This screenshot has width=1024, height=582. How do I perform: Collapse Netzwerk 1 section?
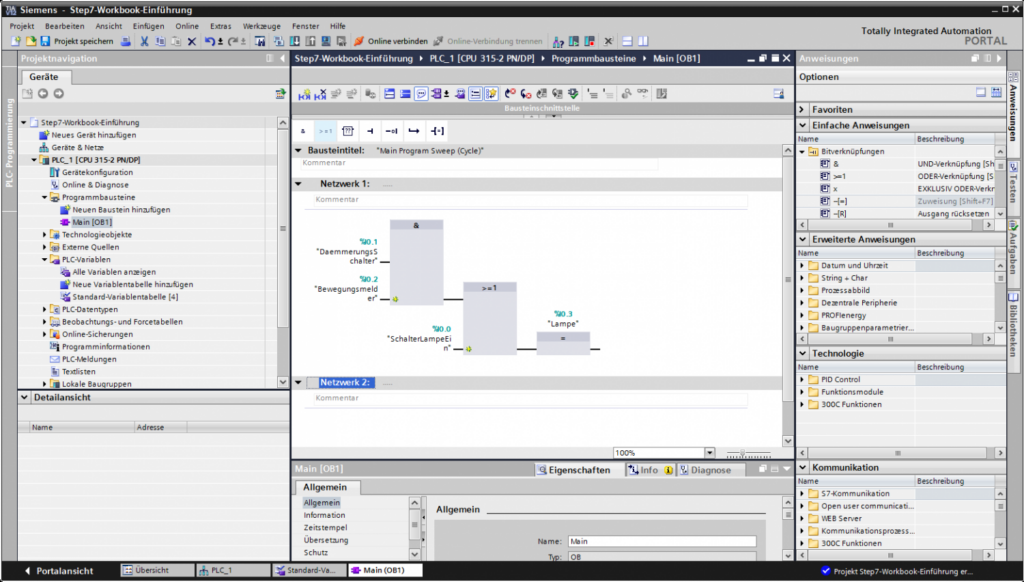298,184
